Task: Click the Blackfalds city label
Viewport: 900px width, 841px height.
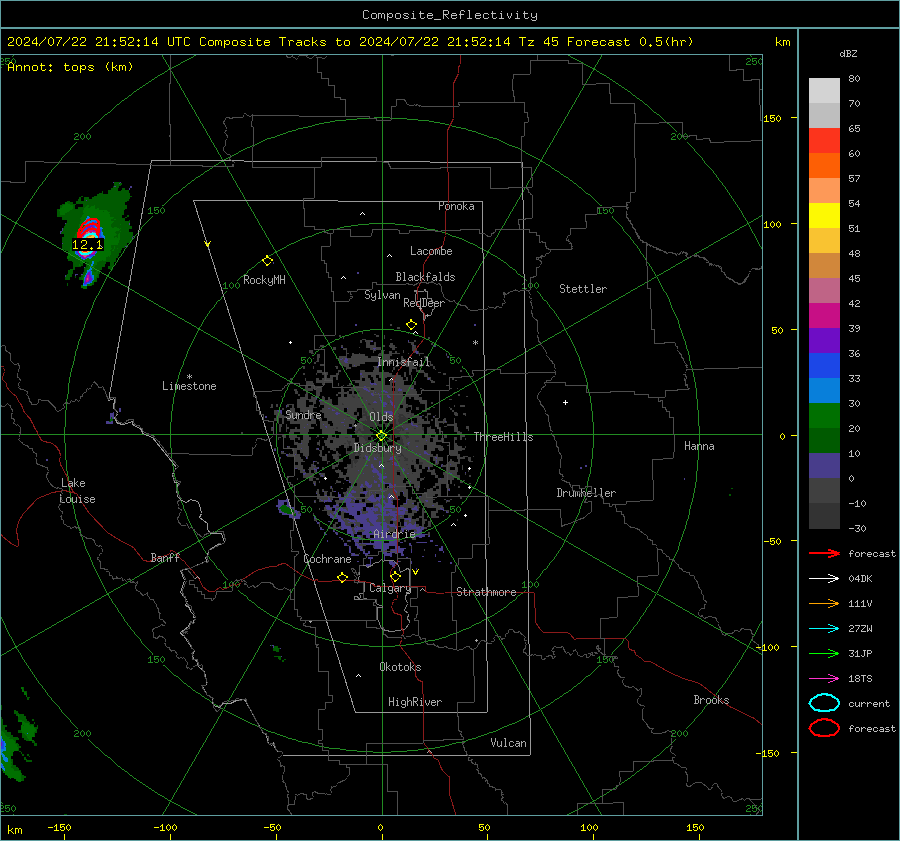Action: pos(425,277)
